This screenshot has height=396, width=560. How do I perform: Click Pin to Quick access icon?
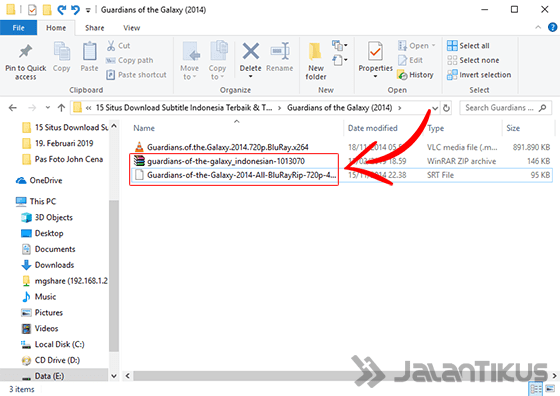click(x=25, y=52)
